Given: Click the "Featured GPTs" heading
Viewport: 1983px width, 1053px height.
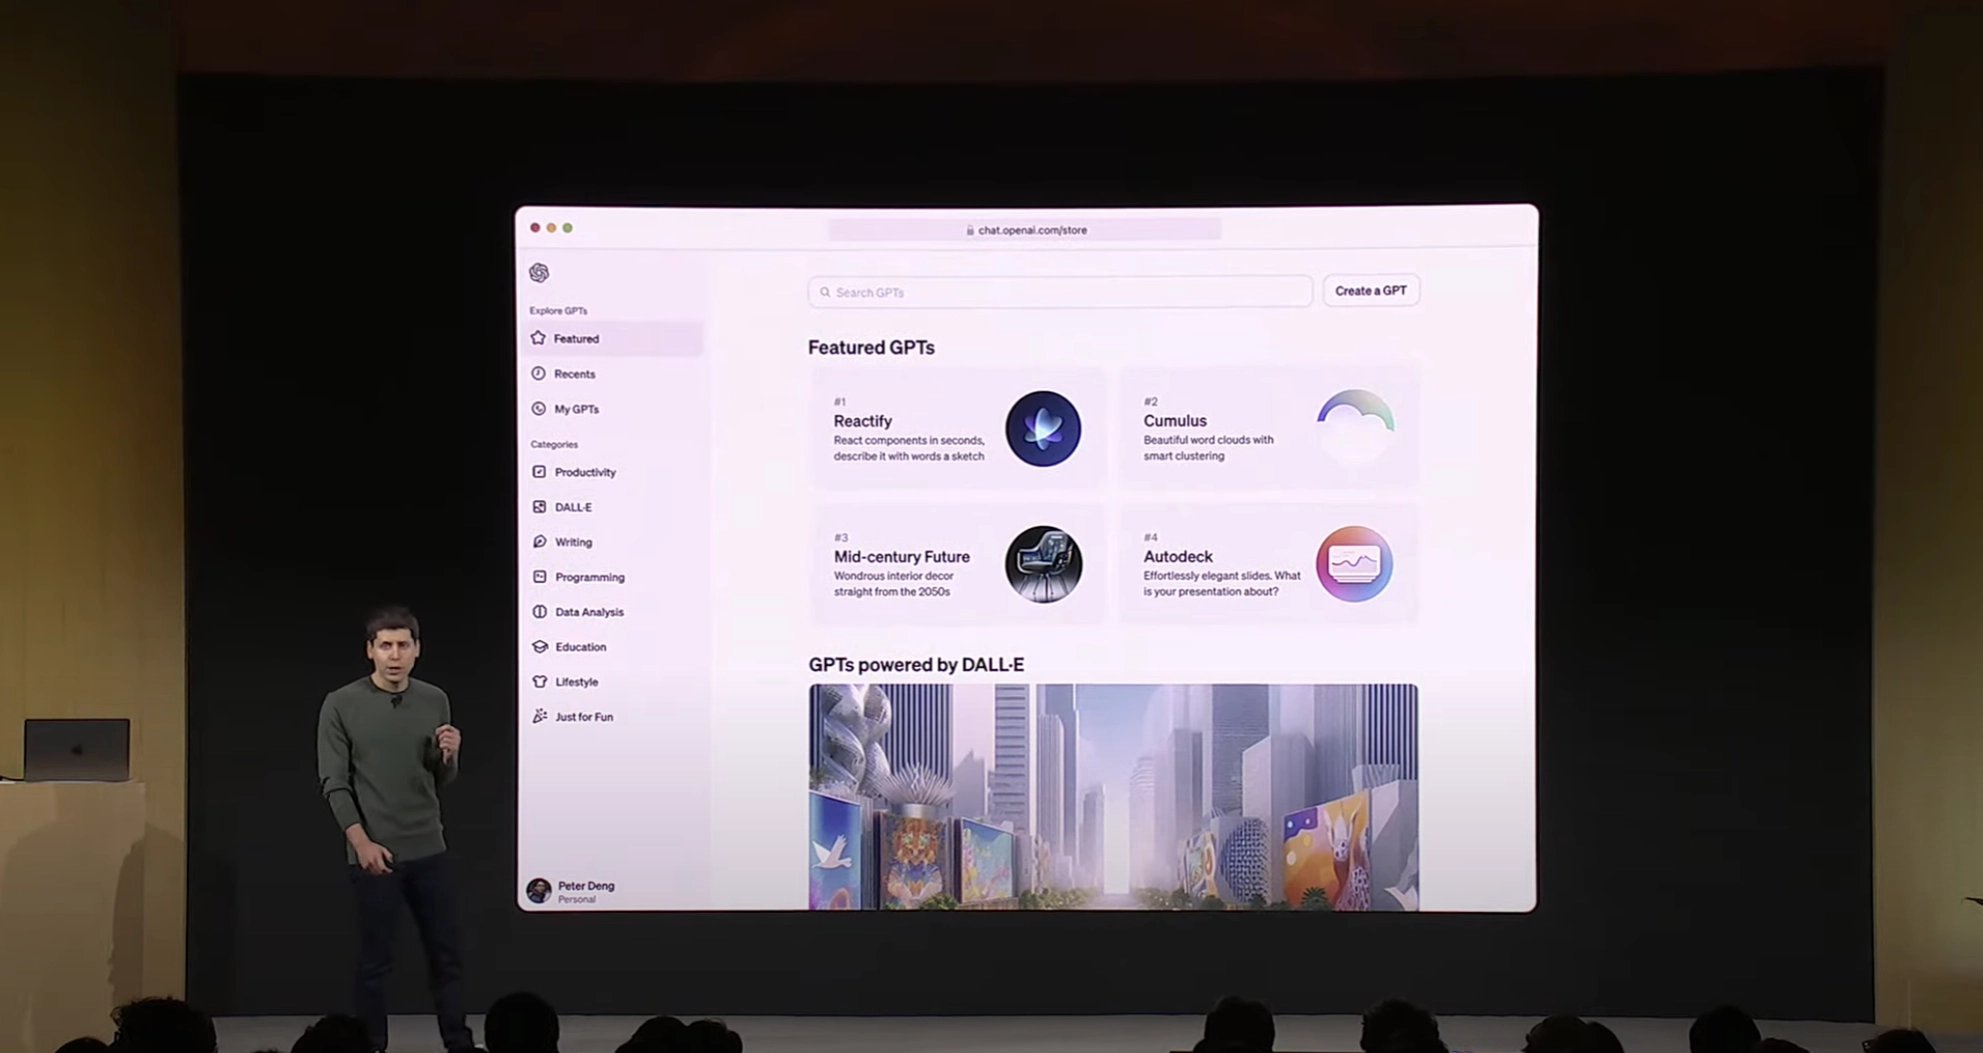Looking at the screenshot, I should (x=871, y=348).
